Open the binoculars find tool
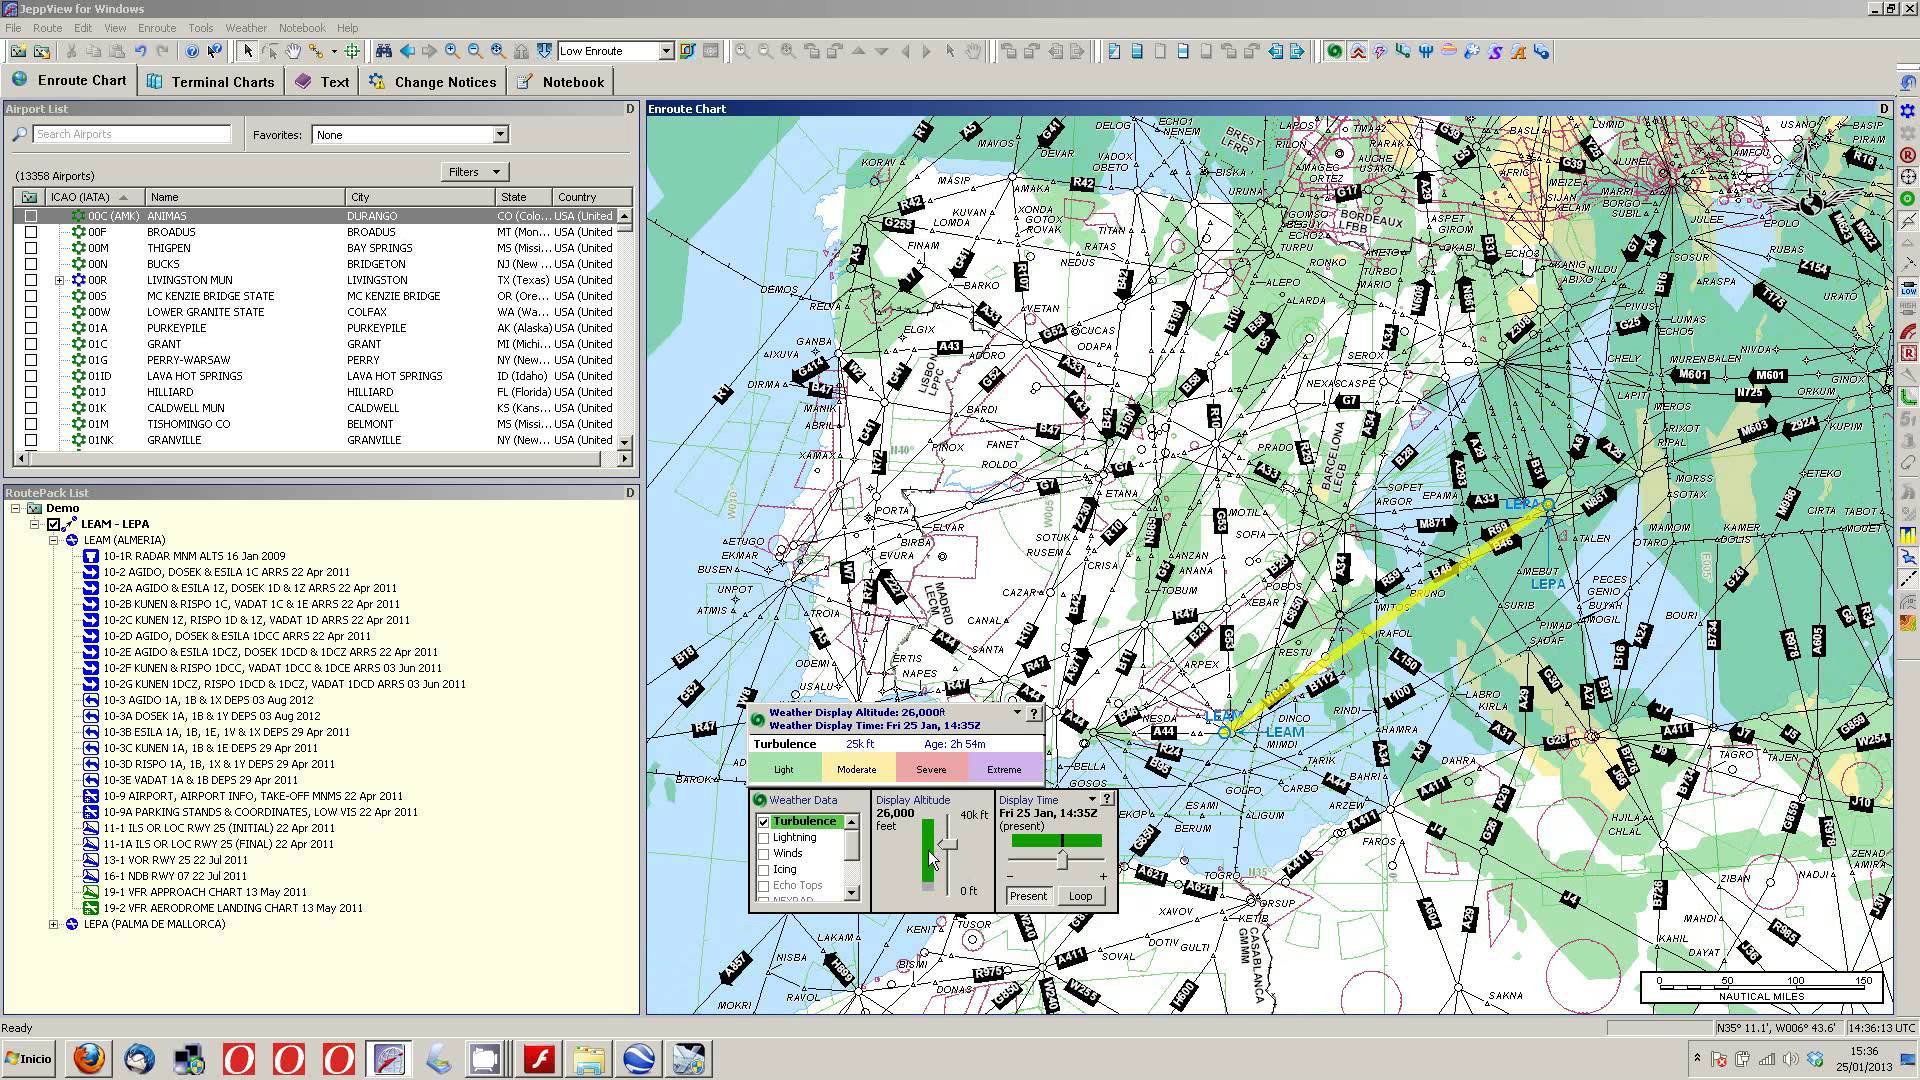Screen dimensions: 1920x1080 383,51
